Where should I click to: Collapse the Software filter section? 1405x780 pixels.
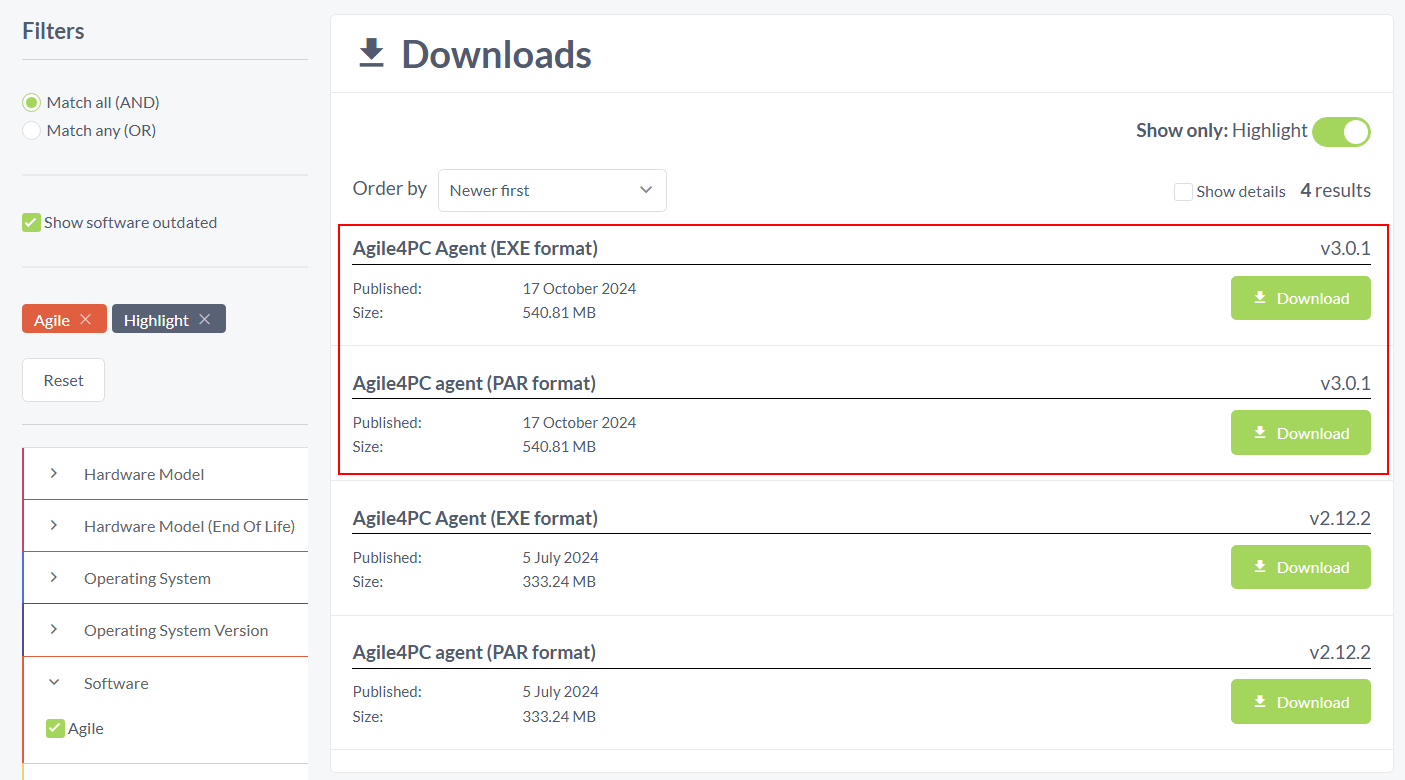click(x=166, y=683)
